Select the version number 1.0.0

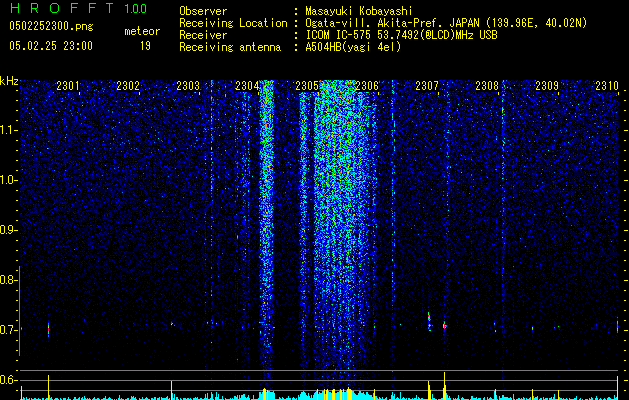(x=136, y=9)
